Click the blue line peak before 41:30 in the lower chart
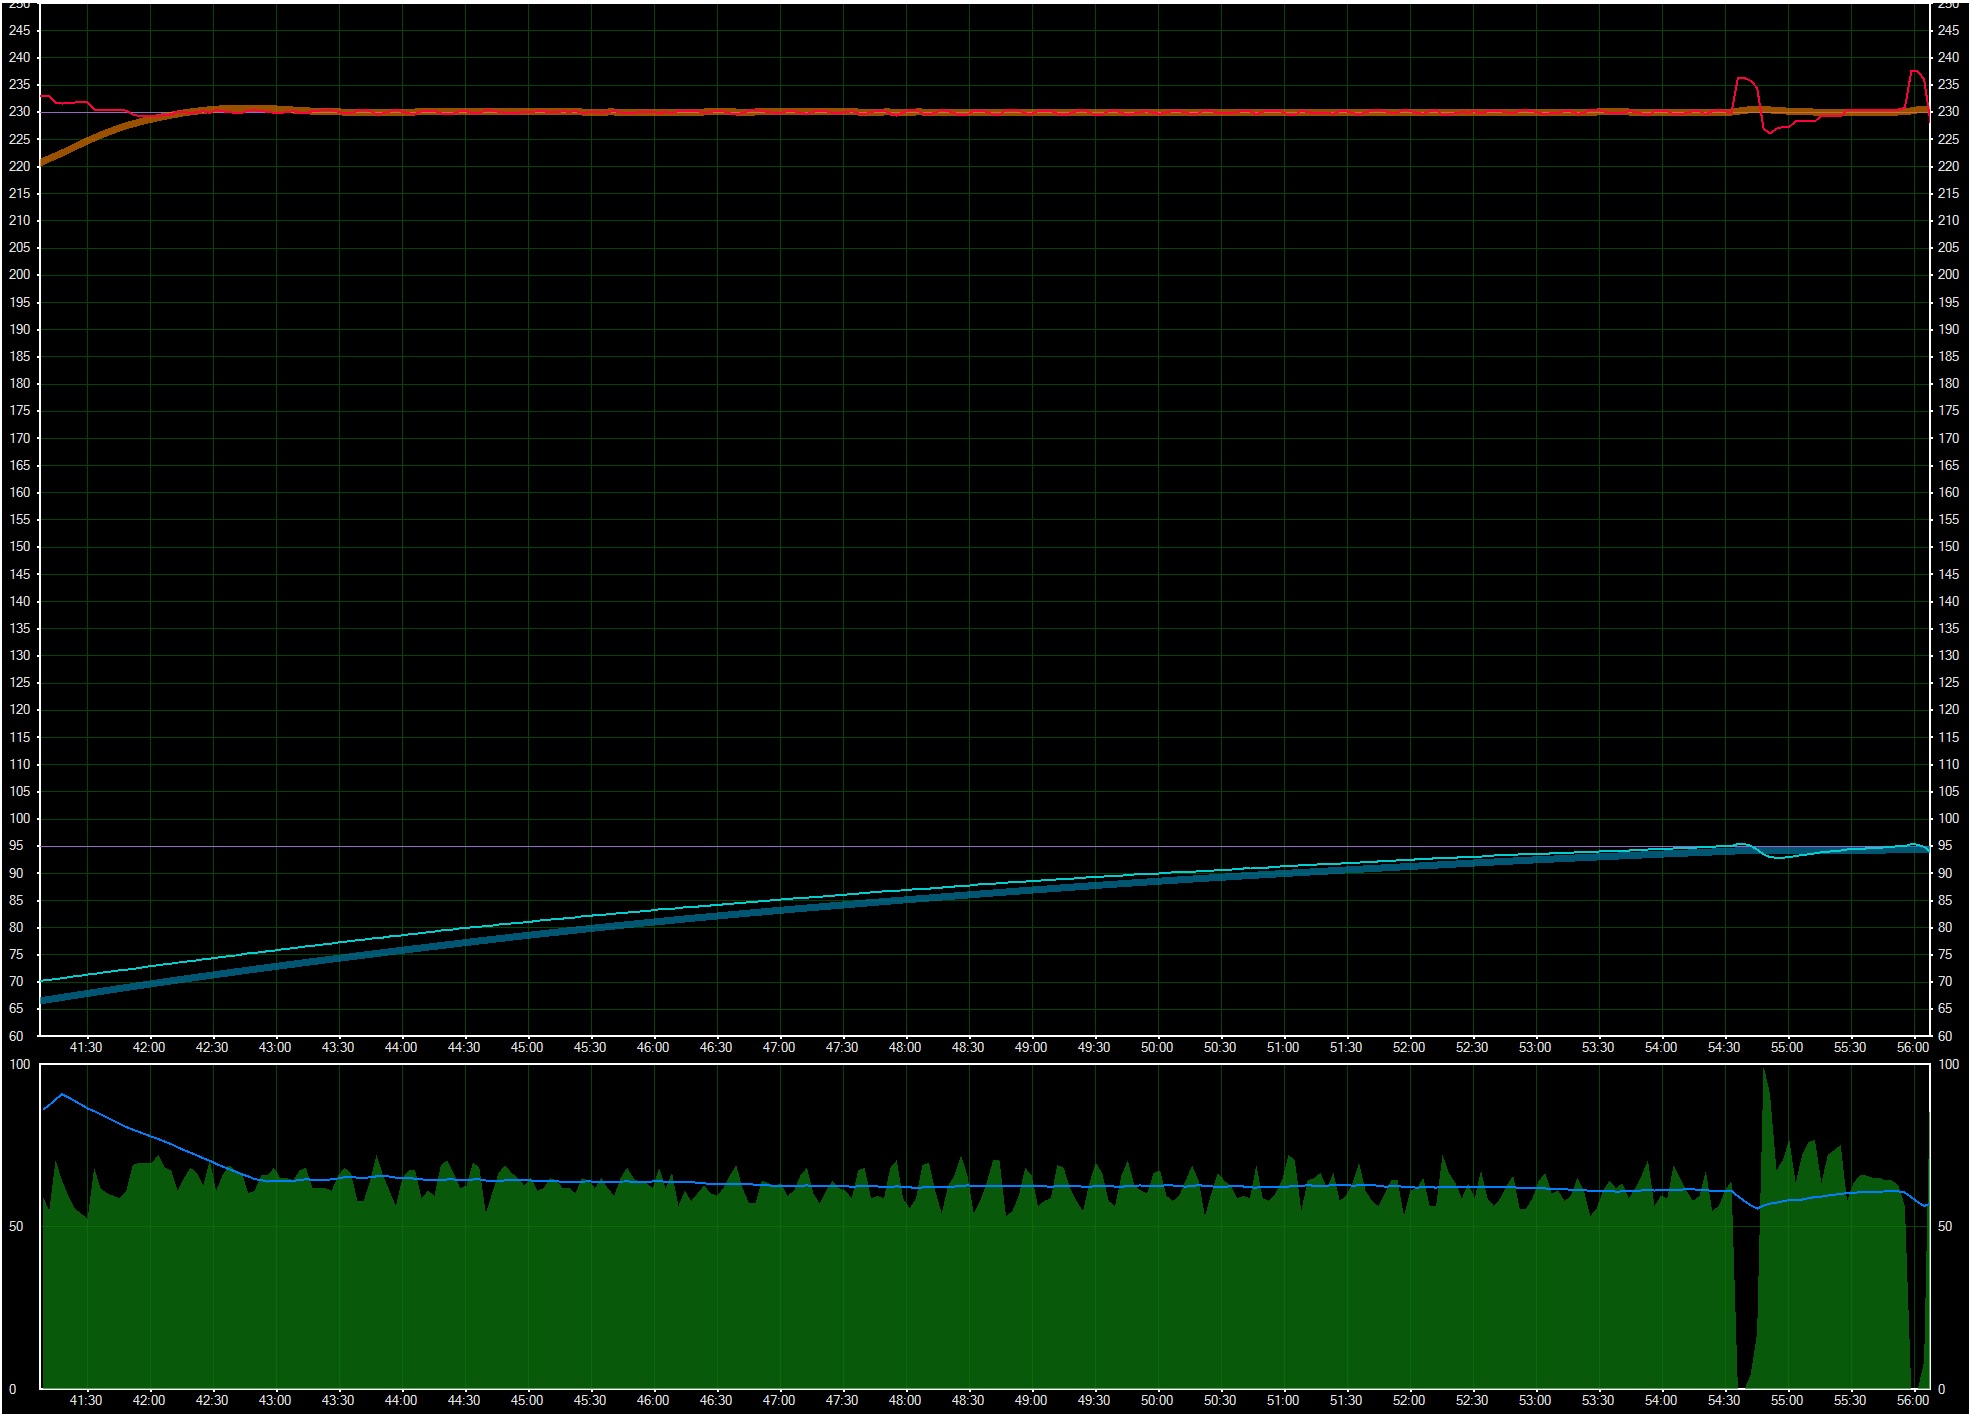The width and height of the screenshot is (1972, 1414). pos(62,1094)
